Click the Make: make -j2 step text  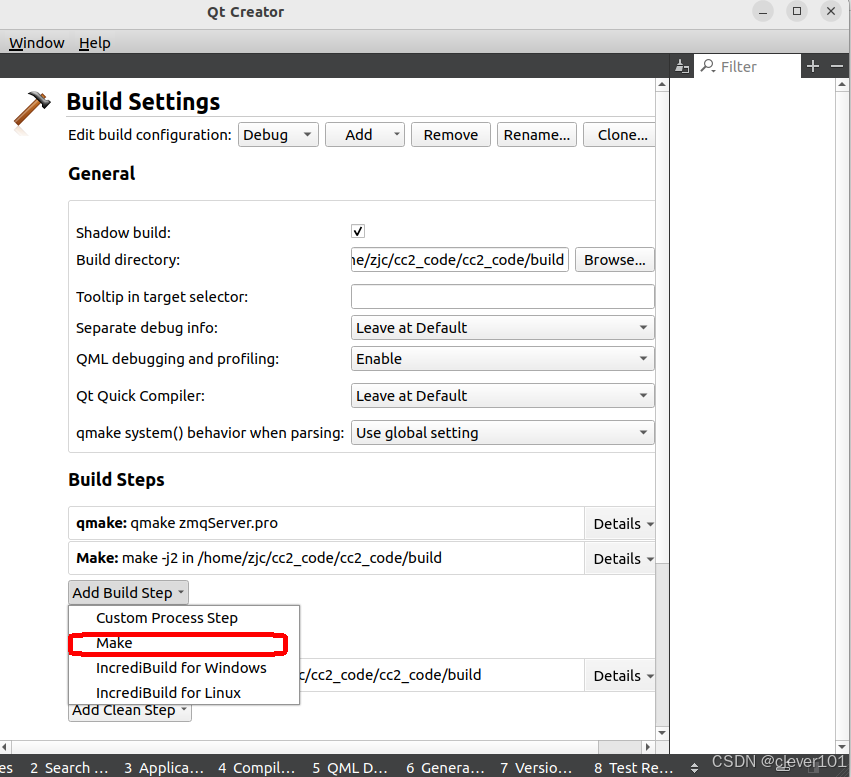pos(259,558)
